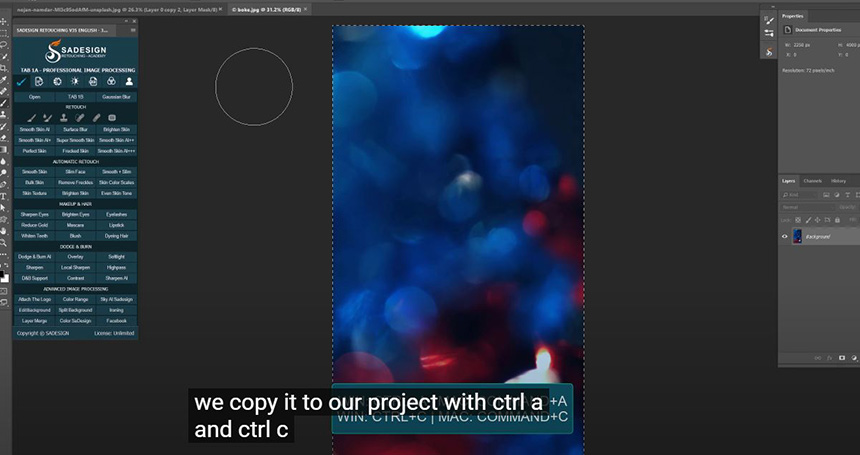Viewport: 860px width, 455px height.
Task: Click the checkmark icon in the SADESIGN panel
Action: click(x=21, y=81)
